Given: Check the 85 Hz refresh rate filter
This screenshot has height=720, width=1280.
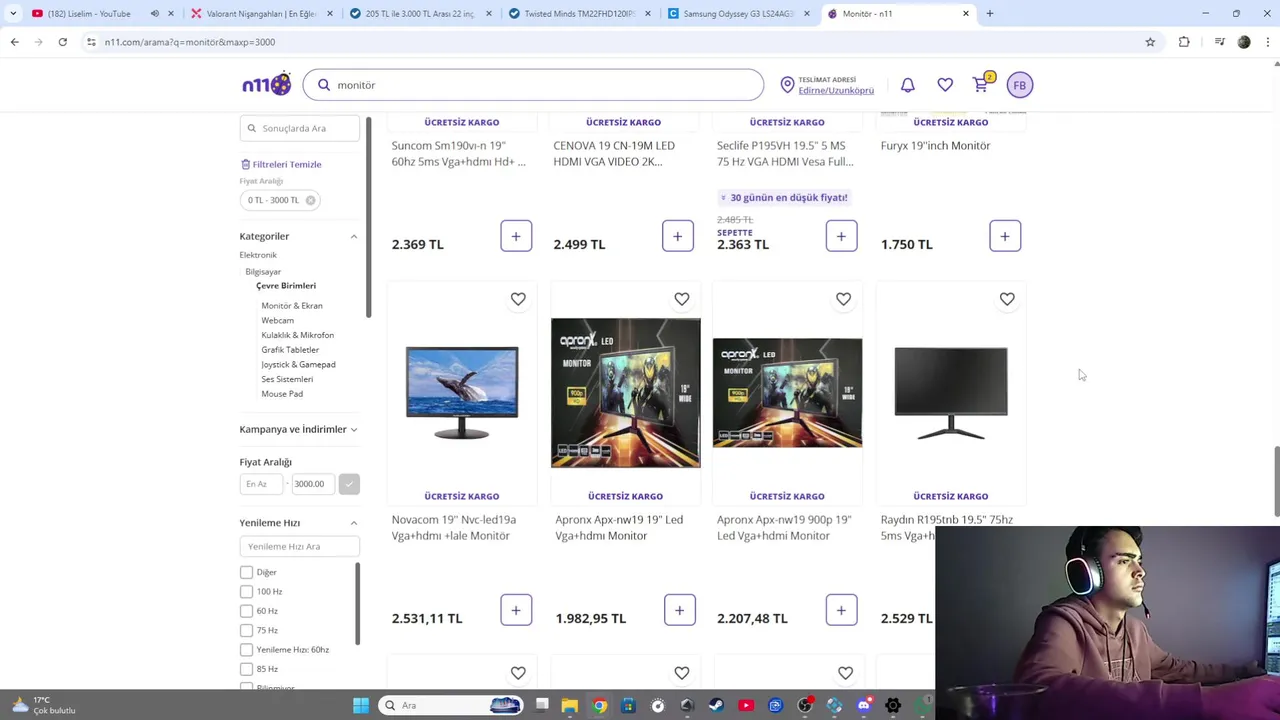Looking at the screenshot, I should [x=246, y=669].
